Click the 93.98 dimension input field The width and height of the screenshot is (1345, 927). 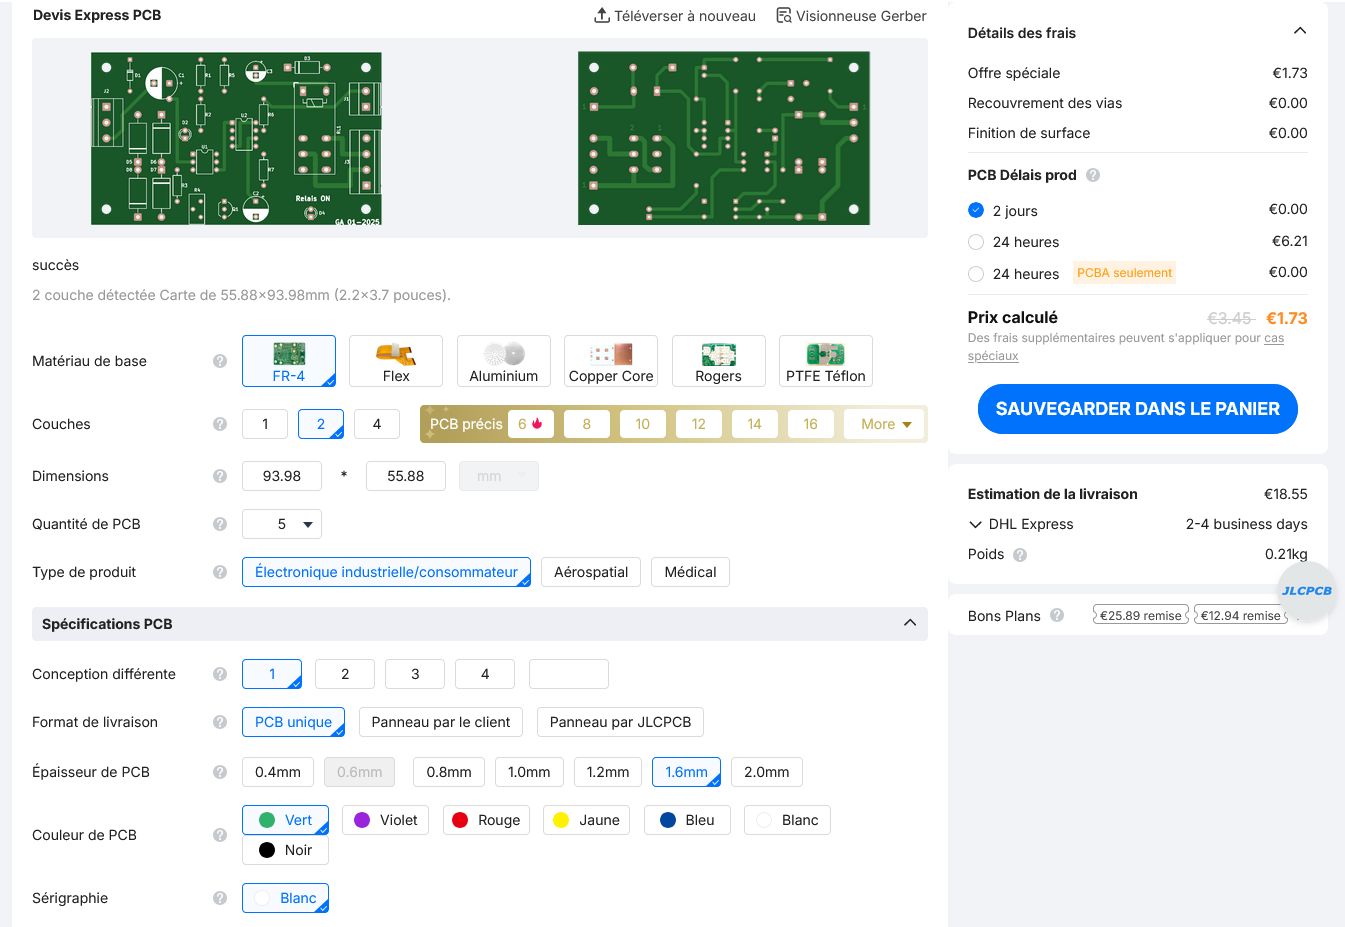(282, 476)
